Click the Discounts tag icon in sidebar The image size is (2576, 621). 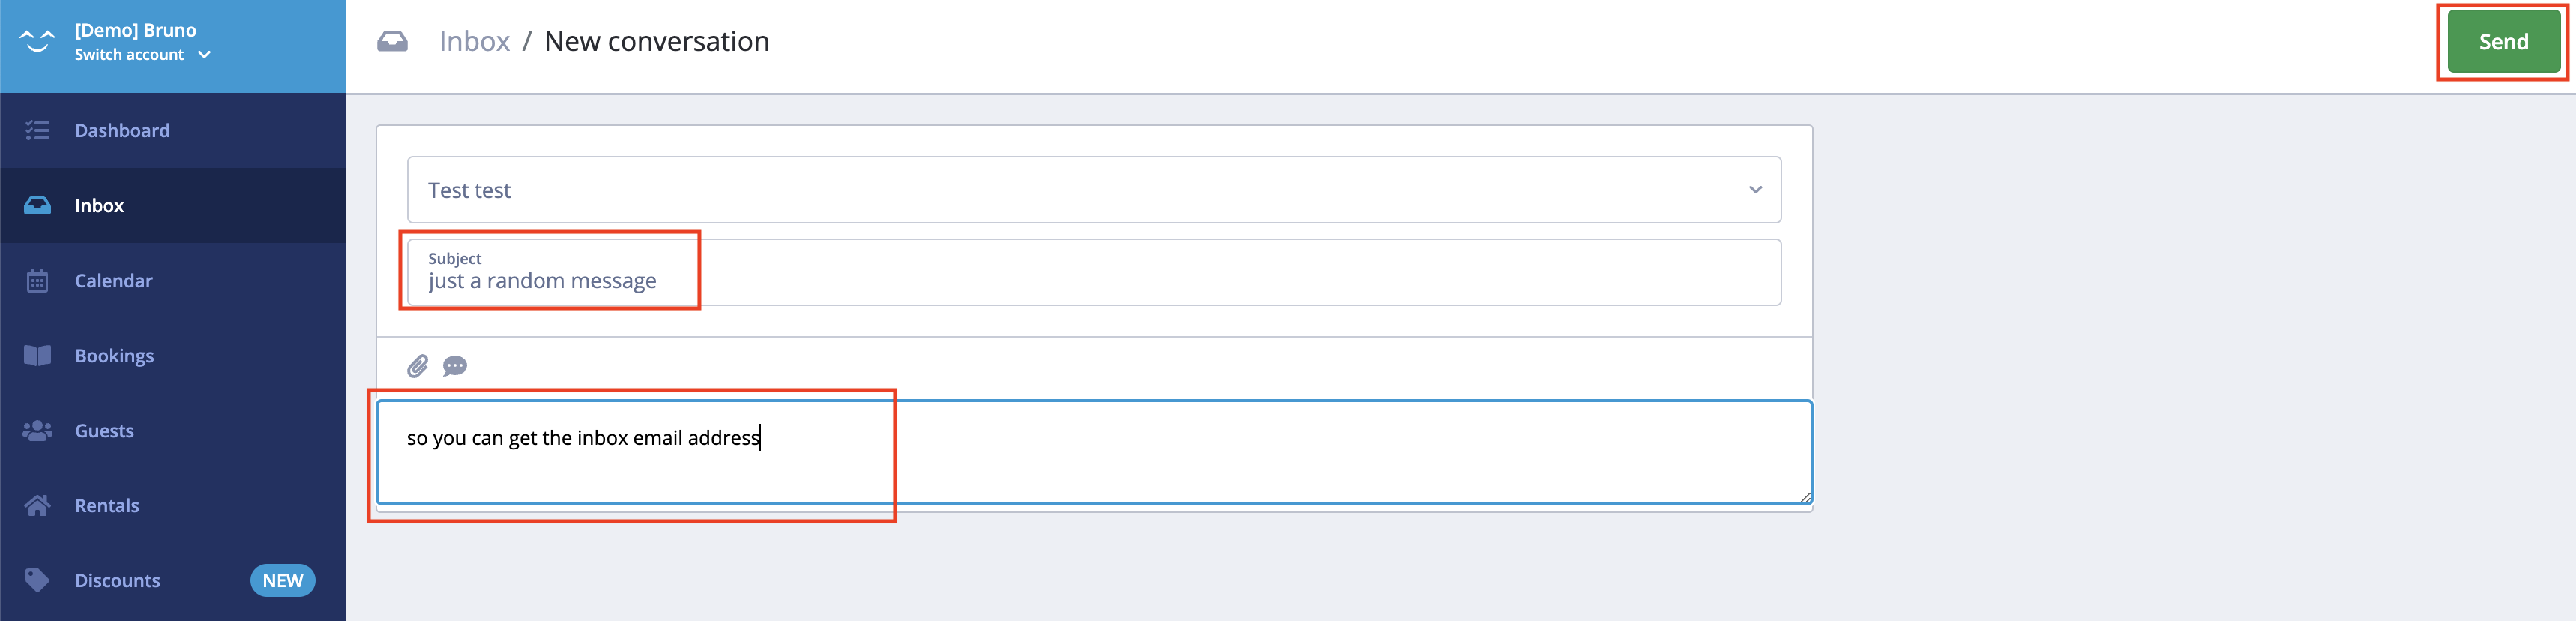pos(37,581)
